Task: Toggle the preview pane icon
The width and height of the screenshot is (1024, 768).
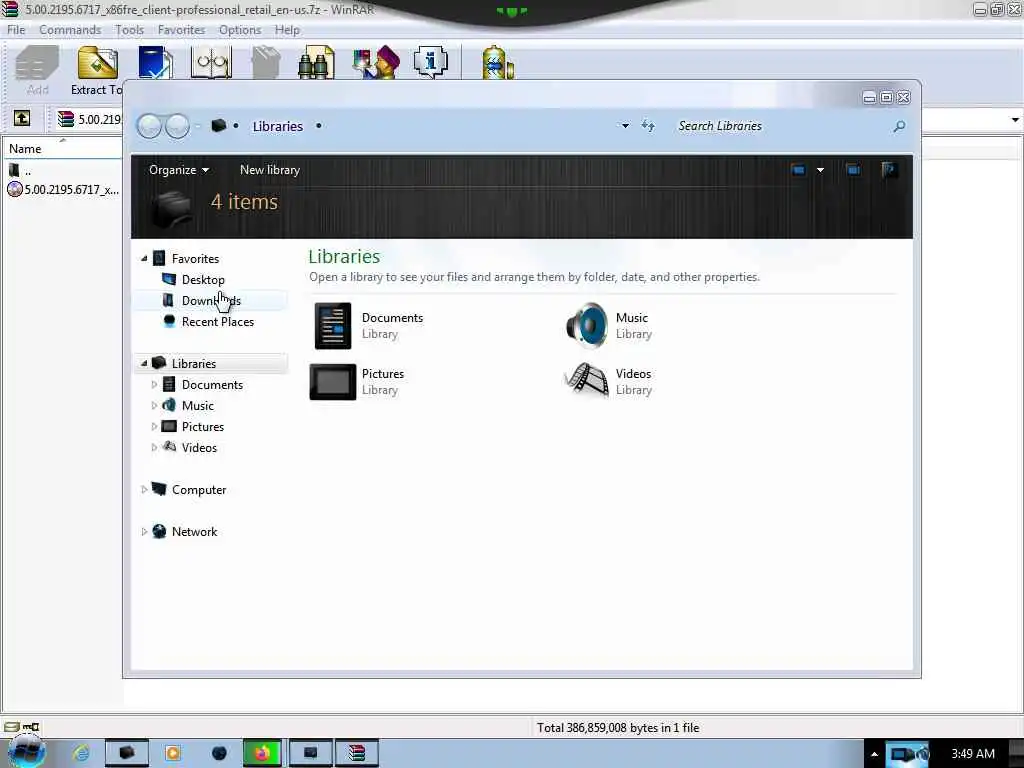Action: pos(853,170)
